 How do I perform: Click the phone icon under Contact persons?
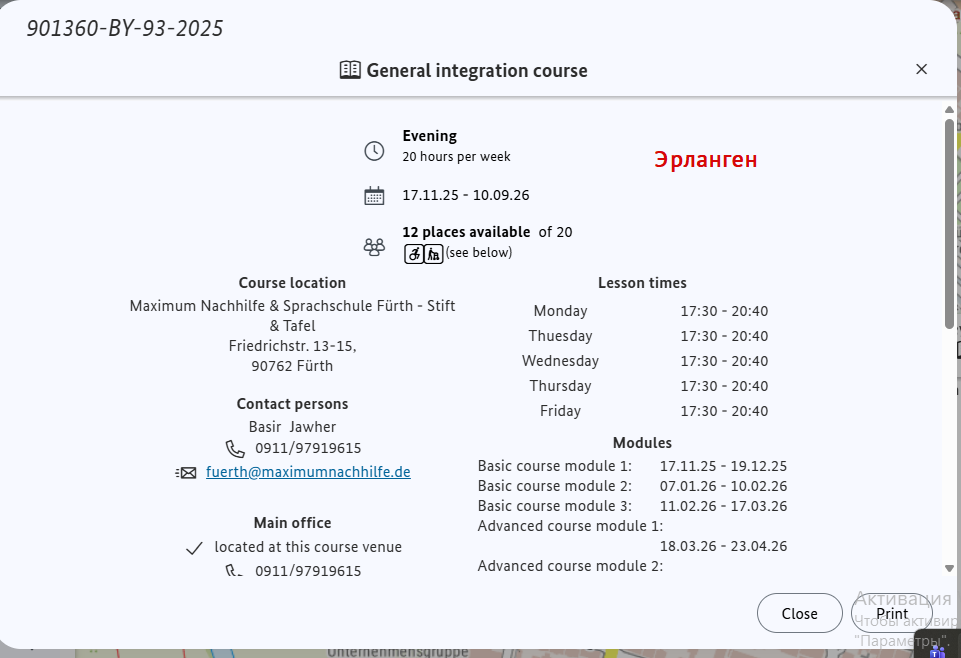[x=235, y=449]
